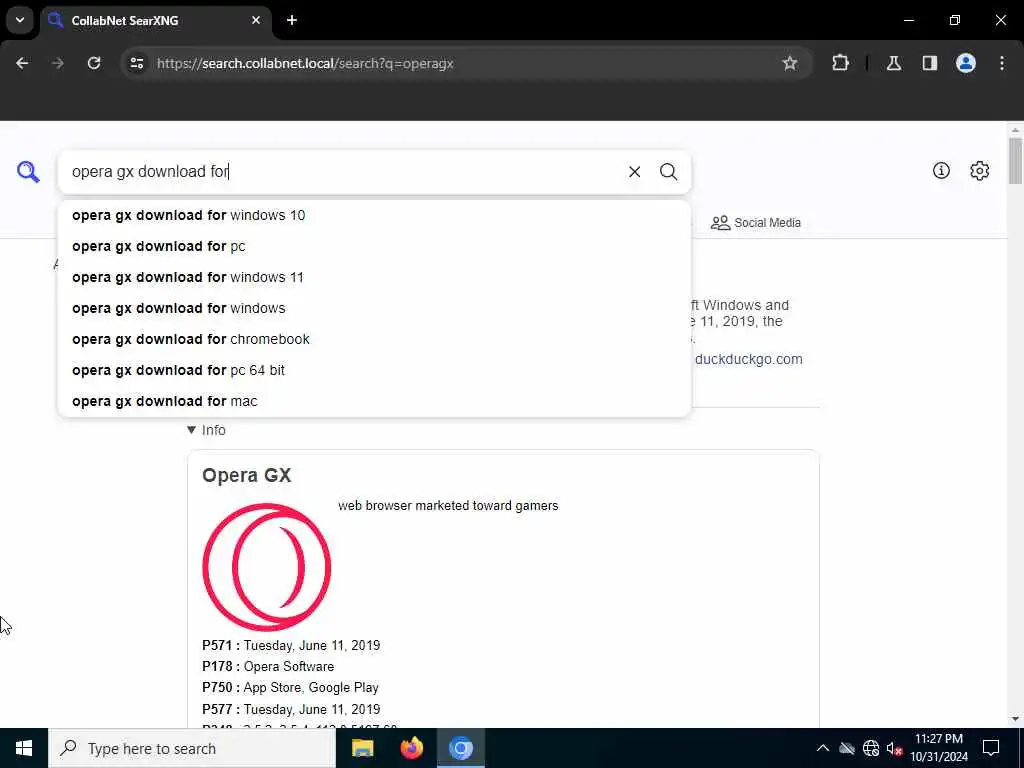Choose suggestion ending in mac

pos(374,401)
